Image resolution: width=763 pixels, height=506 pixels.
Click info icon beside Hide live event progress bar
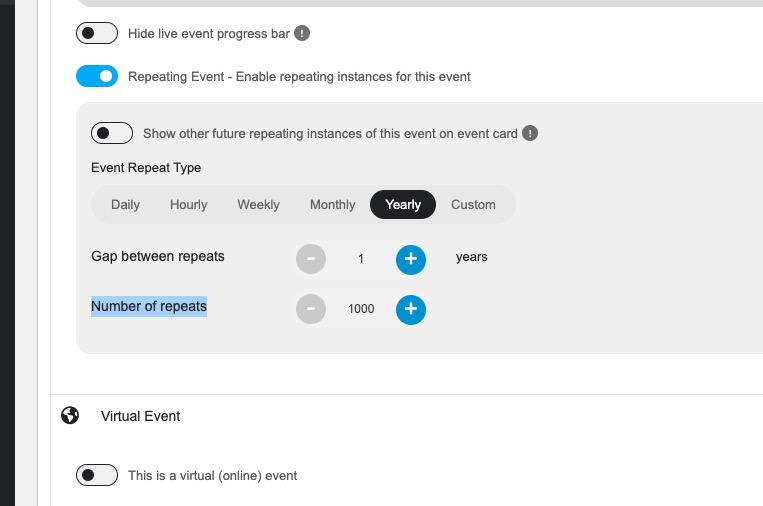tap(302, 33)
